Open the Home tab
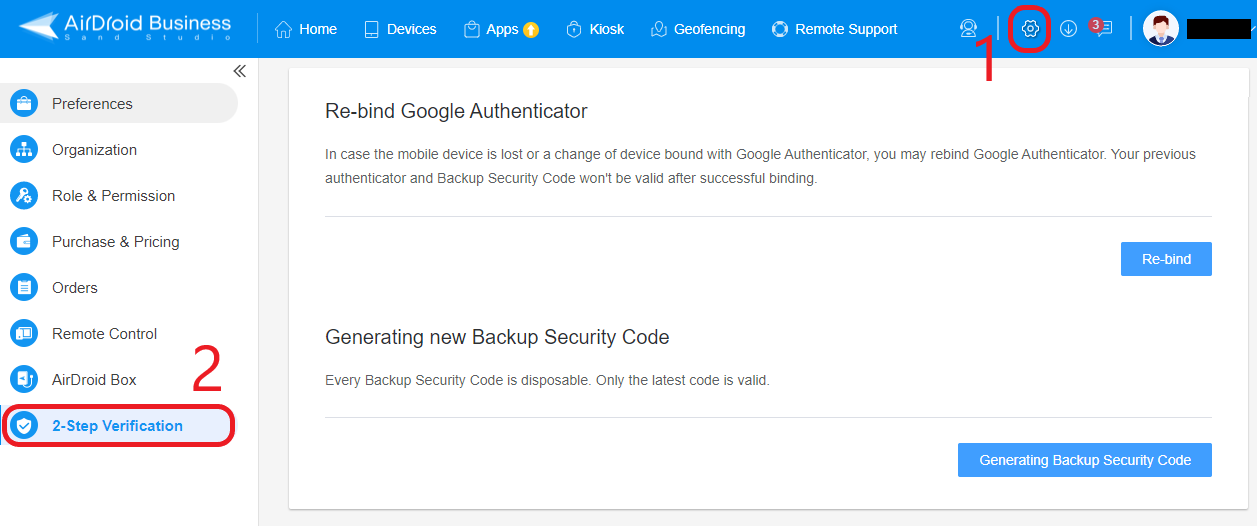 pos(306,29)
